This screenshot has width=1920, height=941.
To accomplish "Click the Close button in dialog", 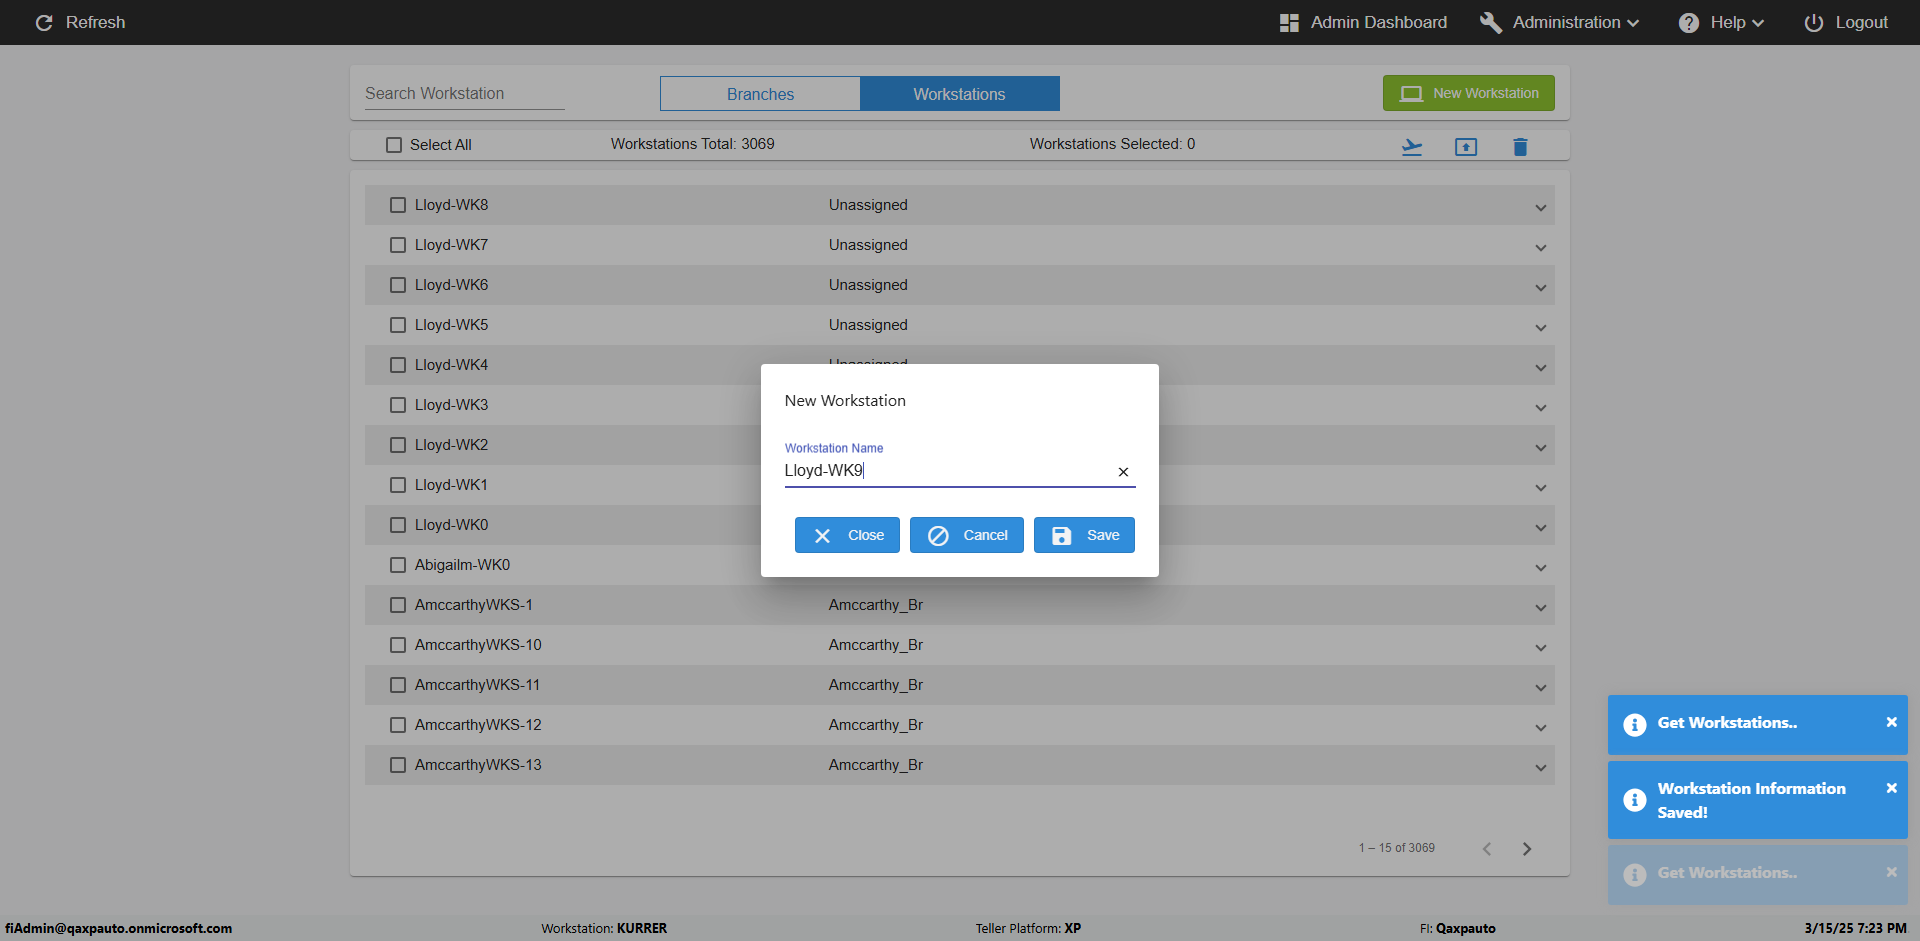I will [847, 535].
